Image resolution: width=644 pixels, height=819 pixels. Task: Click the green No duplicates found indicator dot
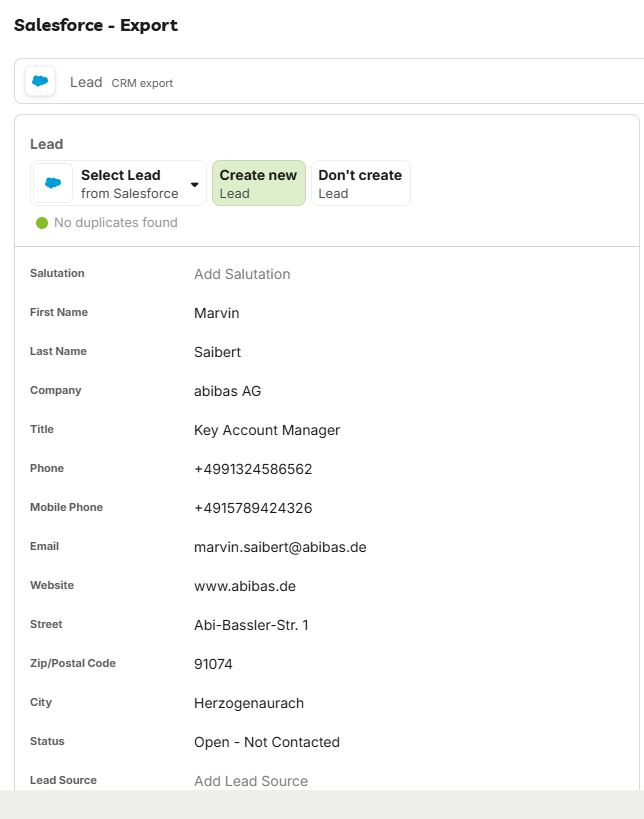42,223
